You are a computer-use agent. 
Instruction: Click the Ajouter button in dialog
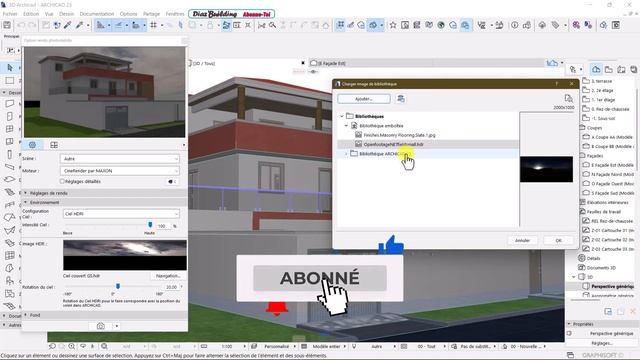tap(364, 99)
